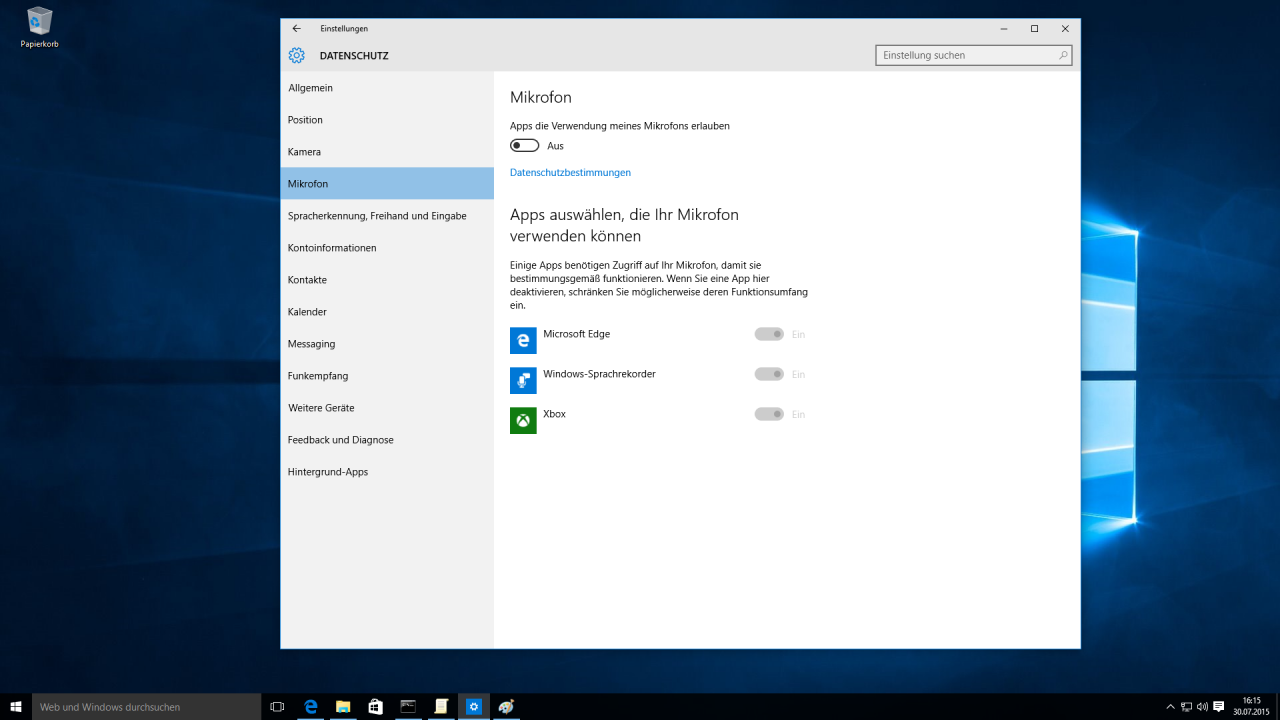Toggle Windows-Sprachrekorder microphone switch

point(769,374)
